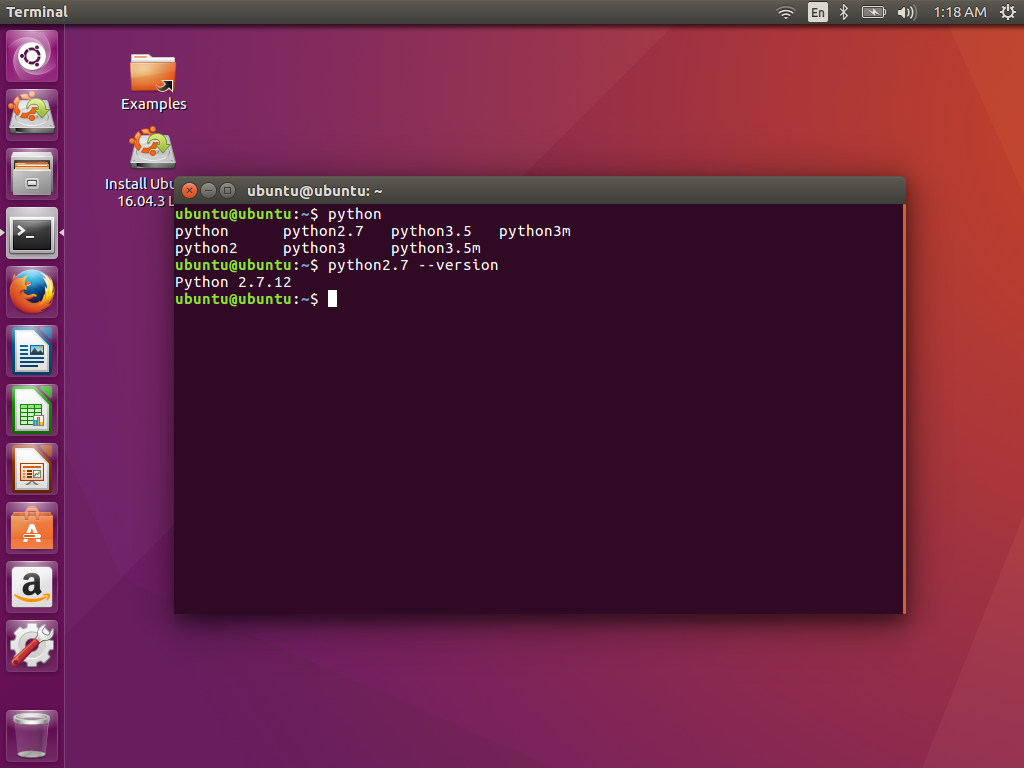Open the Files file manager

[31, 173]
